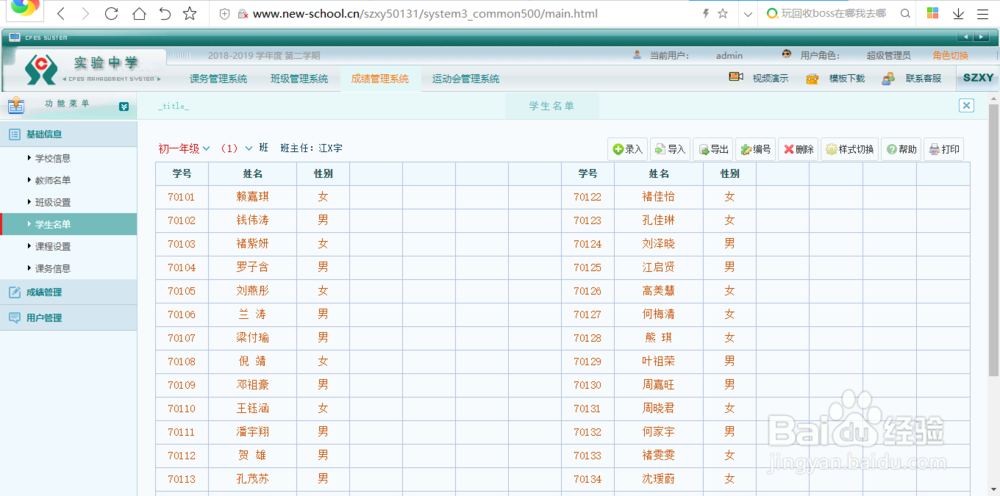Open 课务信息 in sidebar

tap(53, 268)
